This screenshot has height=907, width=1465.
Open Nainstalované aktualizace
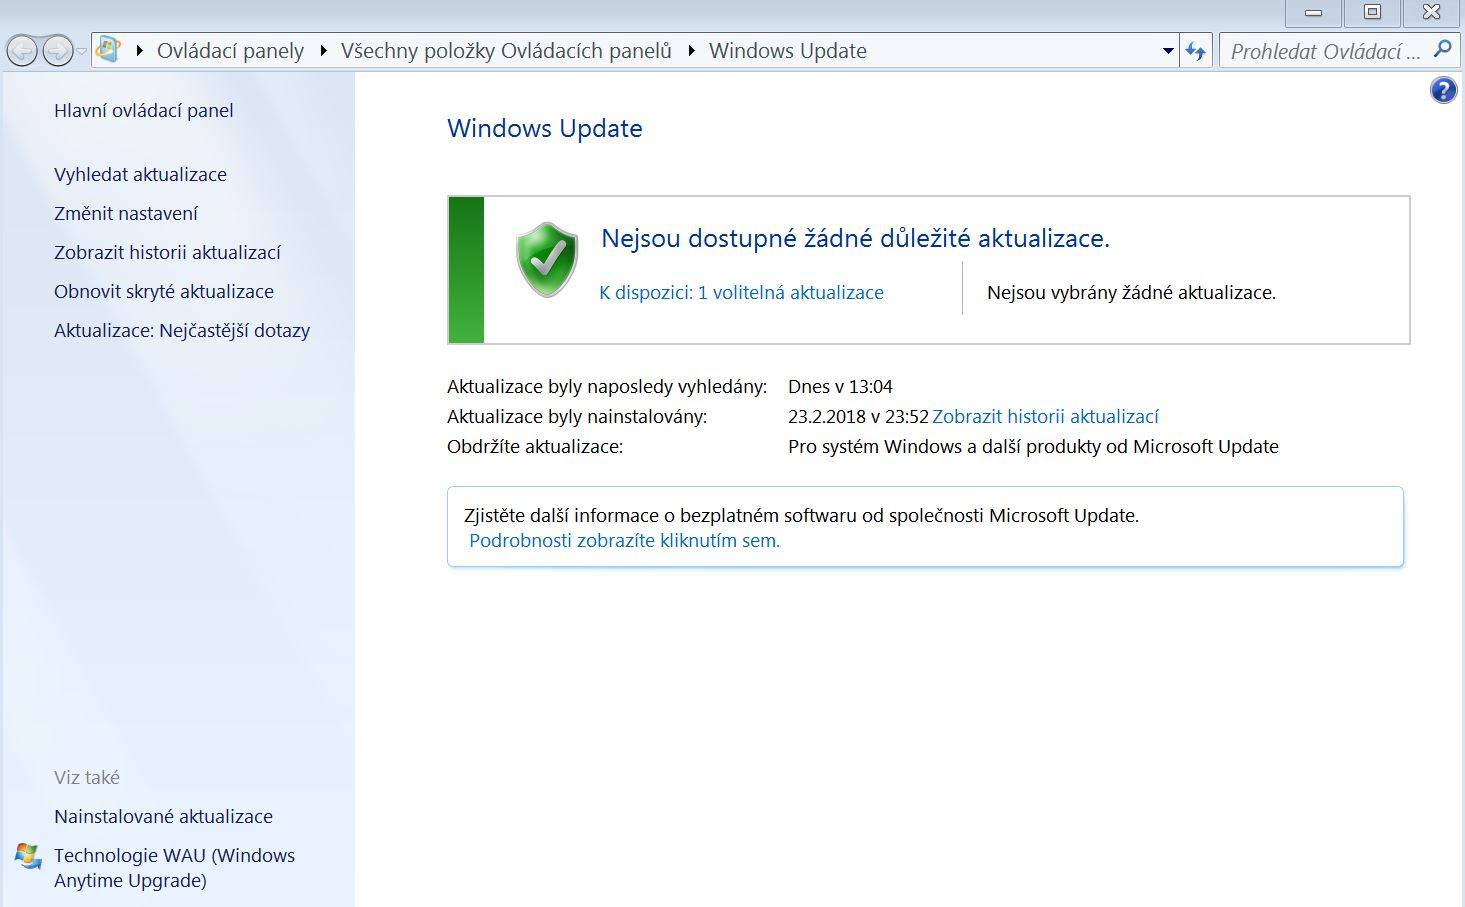[163, 816]
